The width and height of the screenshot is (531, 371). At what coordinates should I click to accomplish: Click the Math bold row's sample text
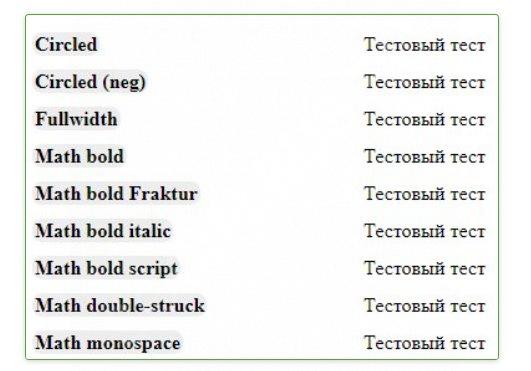click(425, 156)
